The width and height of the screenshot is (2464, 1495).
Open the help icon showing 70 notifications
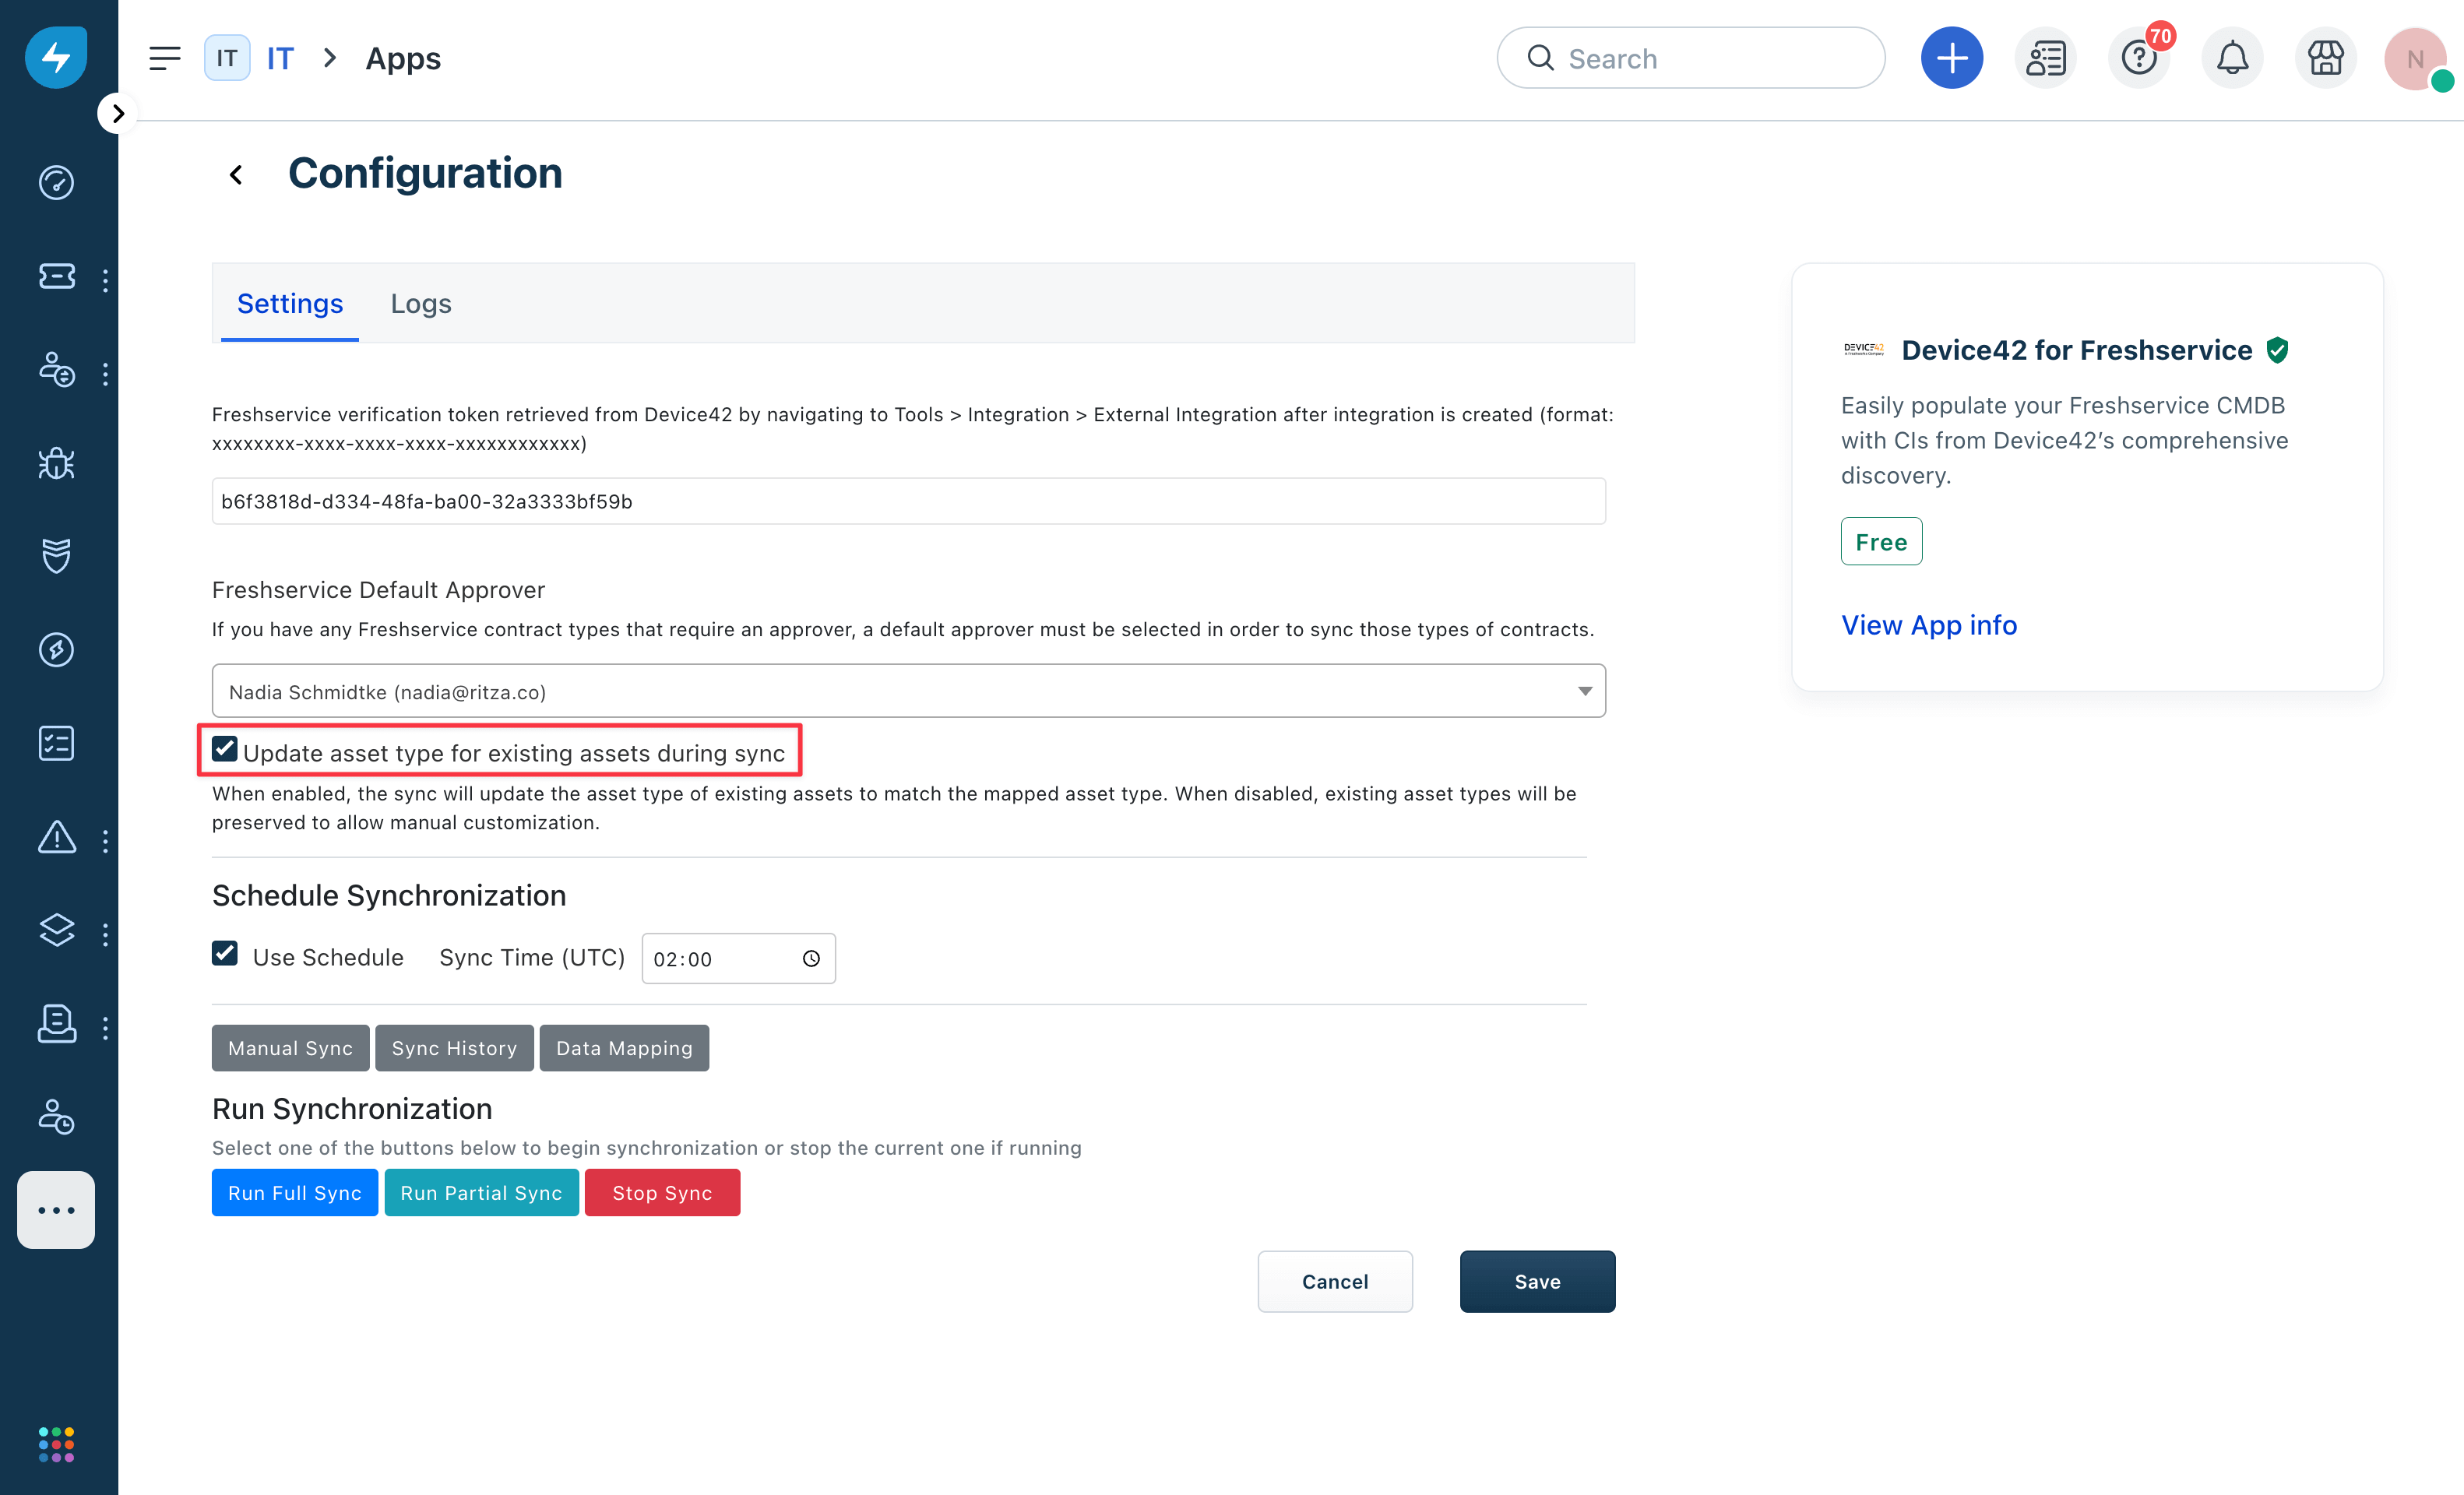coord(2139,57)
